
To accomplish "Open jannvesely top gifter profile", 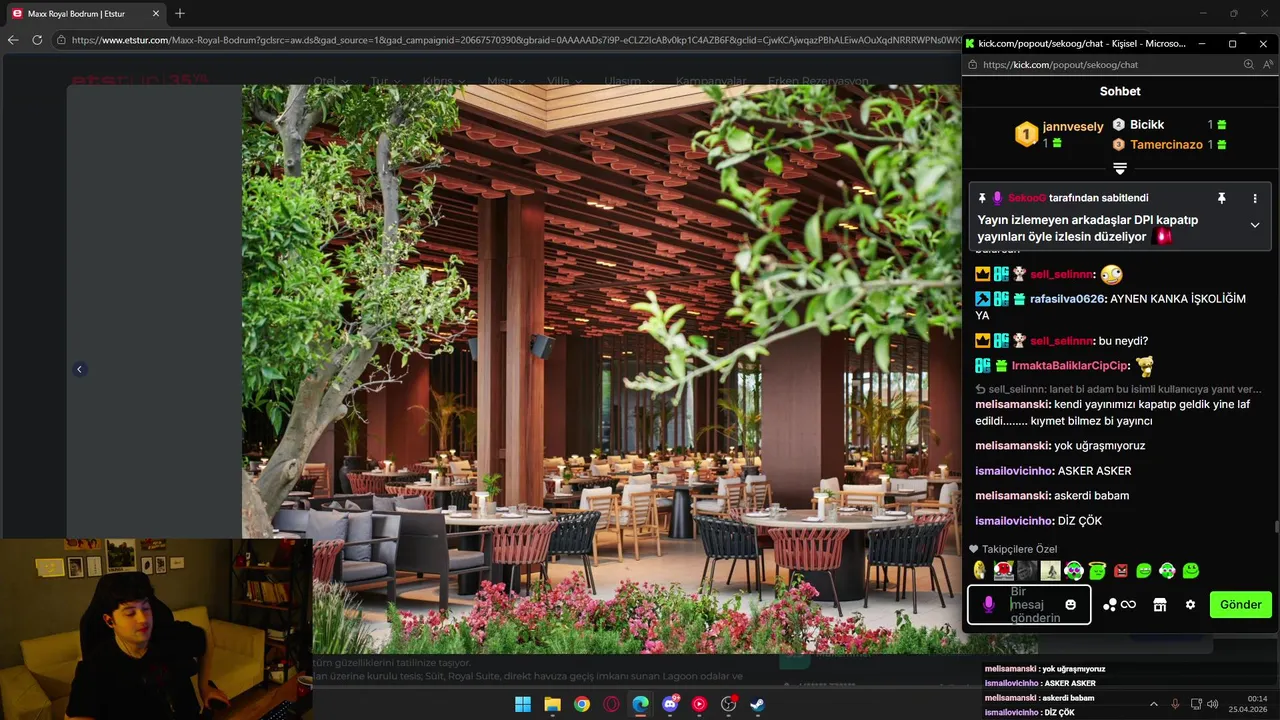I will coord(1073,127).
